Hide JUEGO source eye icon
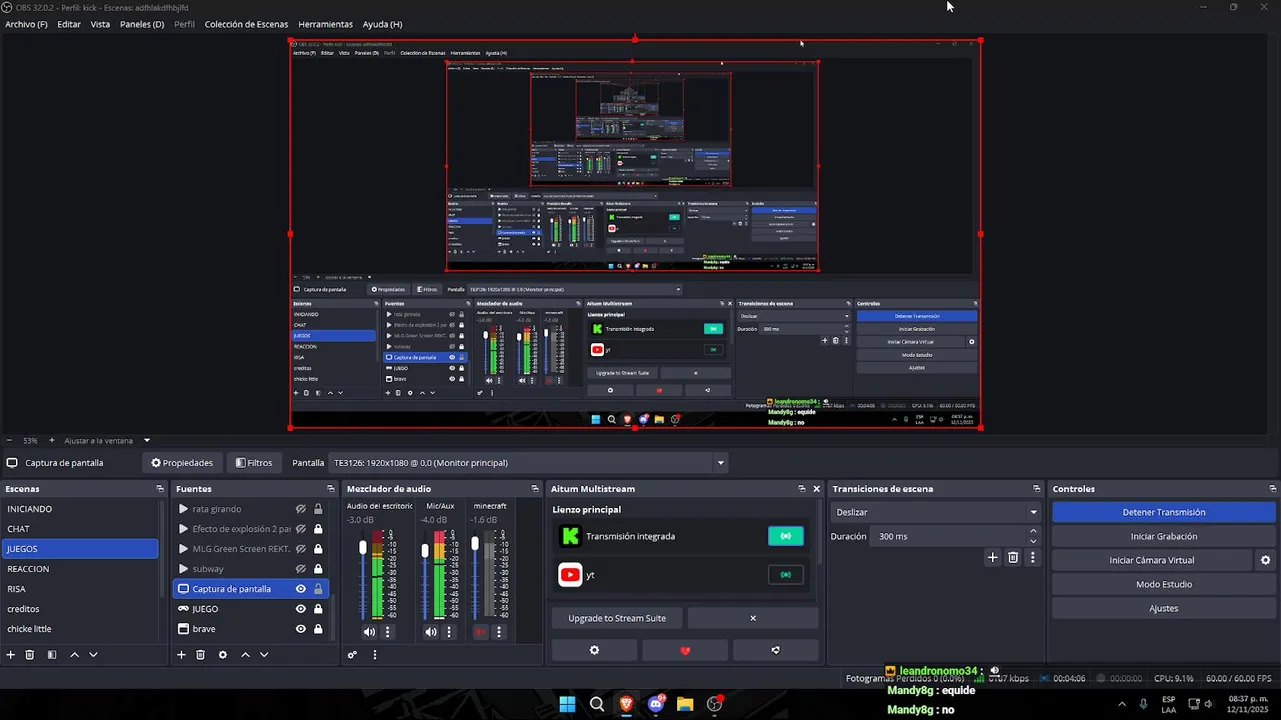The image size is (1281, 720). point(300,609)
